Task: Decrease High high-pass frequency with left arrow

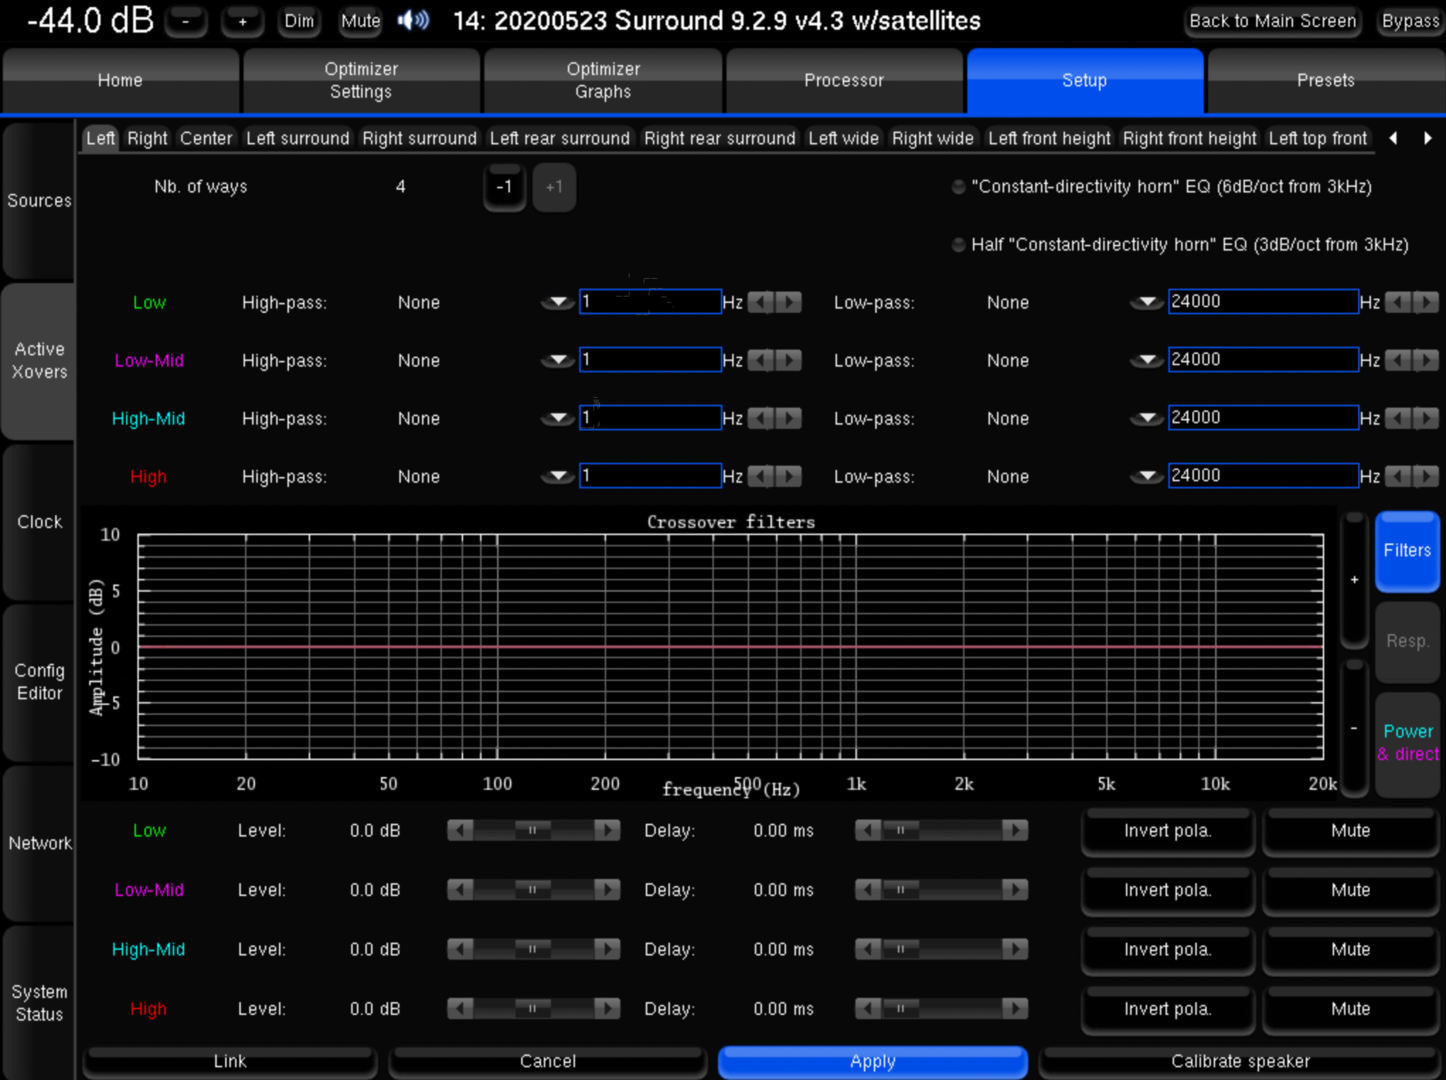Action: coord(761,476)
